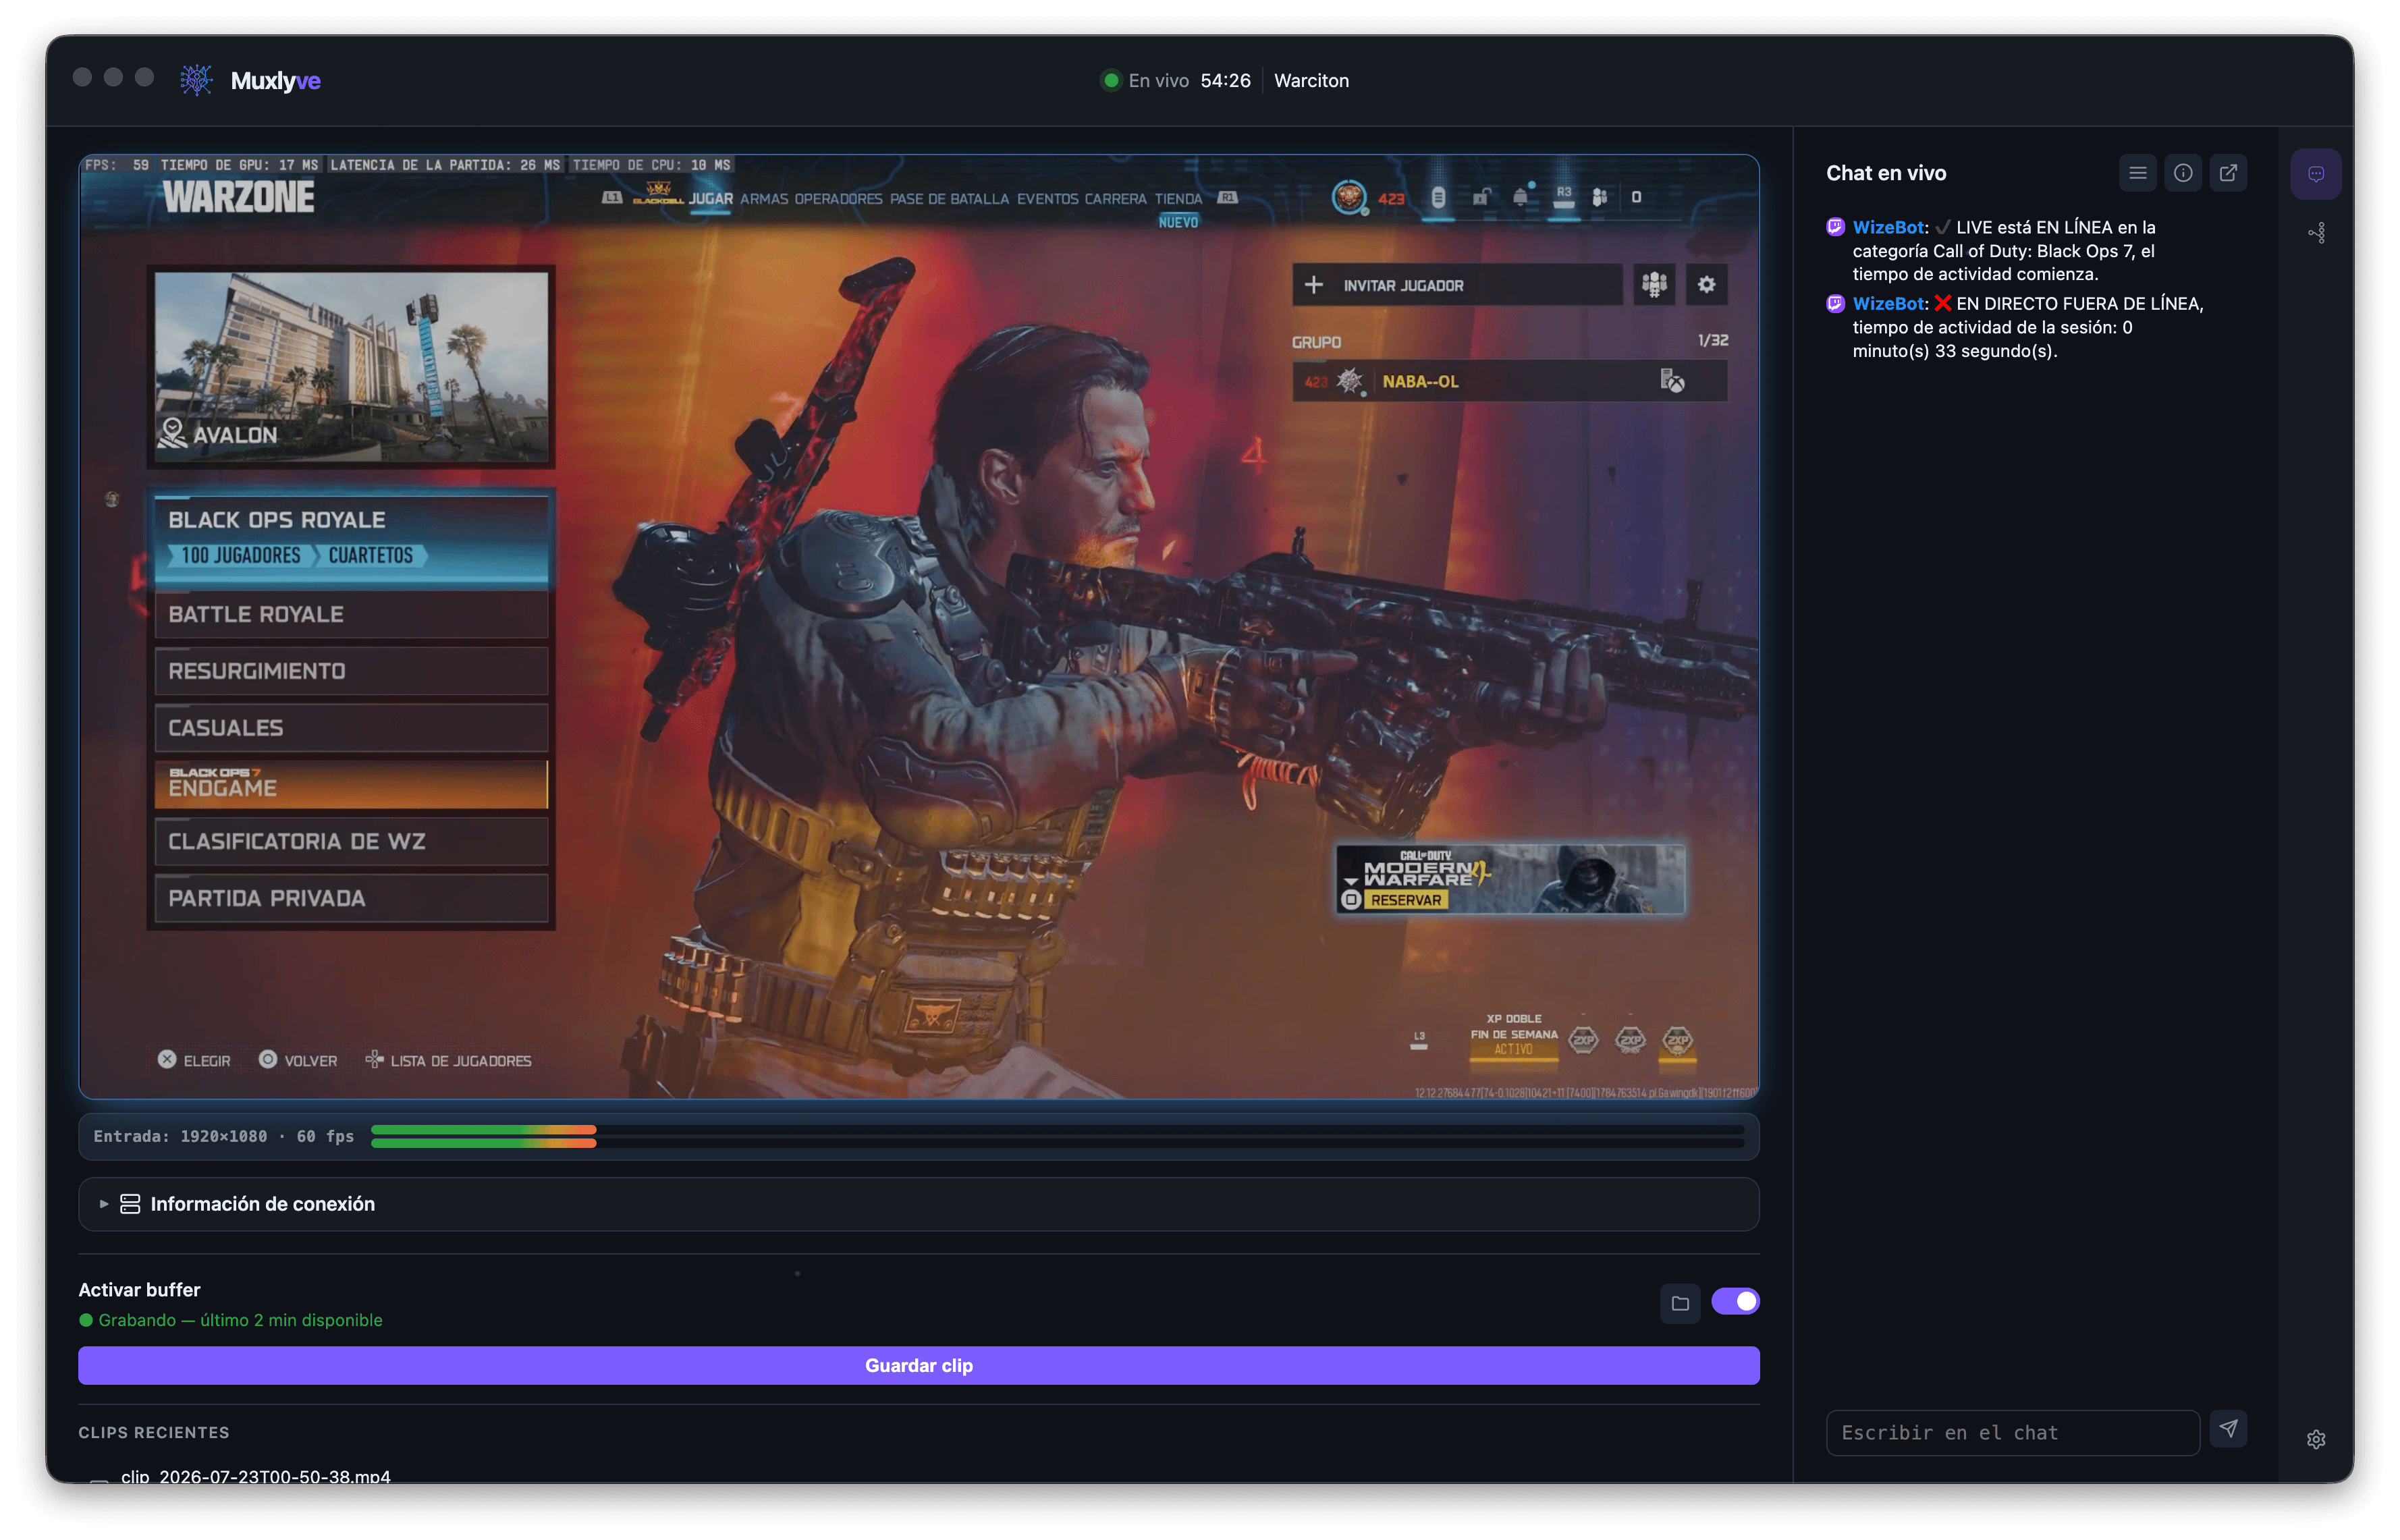This screenshot has width=2400, height=1540.
Task: Click the 100 JUGADORES tag
Action: [240, 555]
